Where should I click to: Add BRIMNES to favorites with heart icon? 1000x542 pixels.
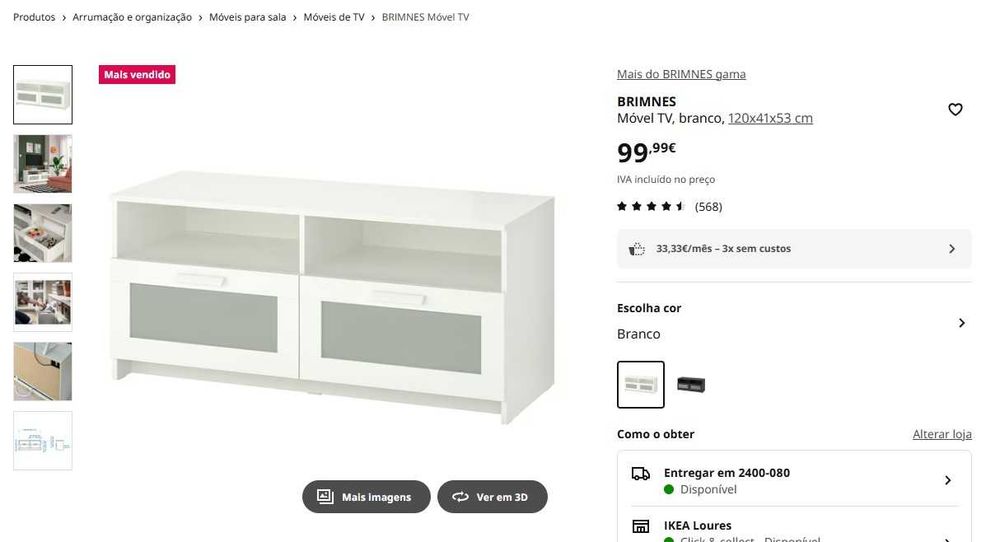coord(955,110)
